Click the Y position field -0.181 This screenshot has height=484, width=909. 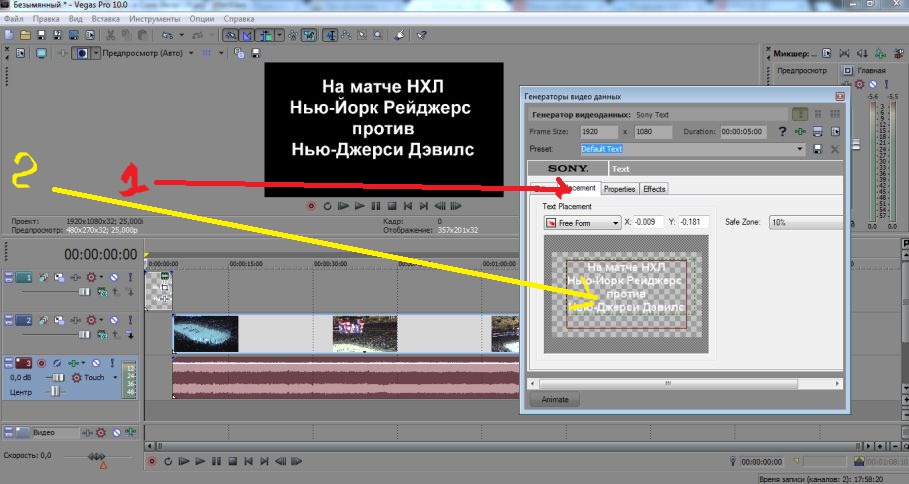pyautogui.click(x=693, y=222)
